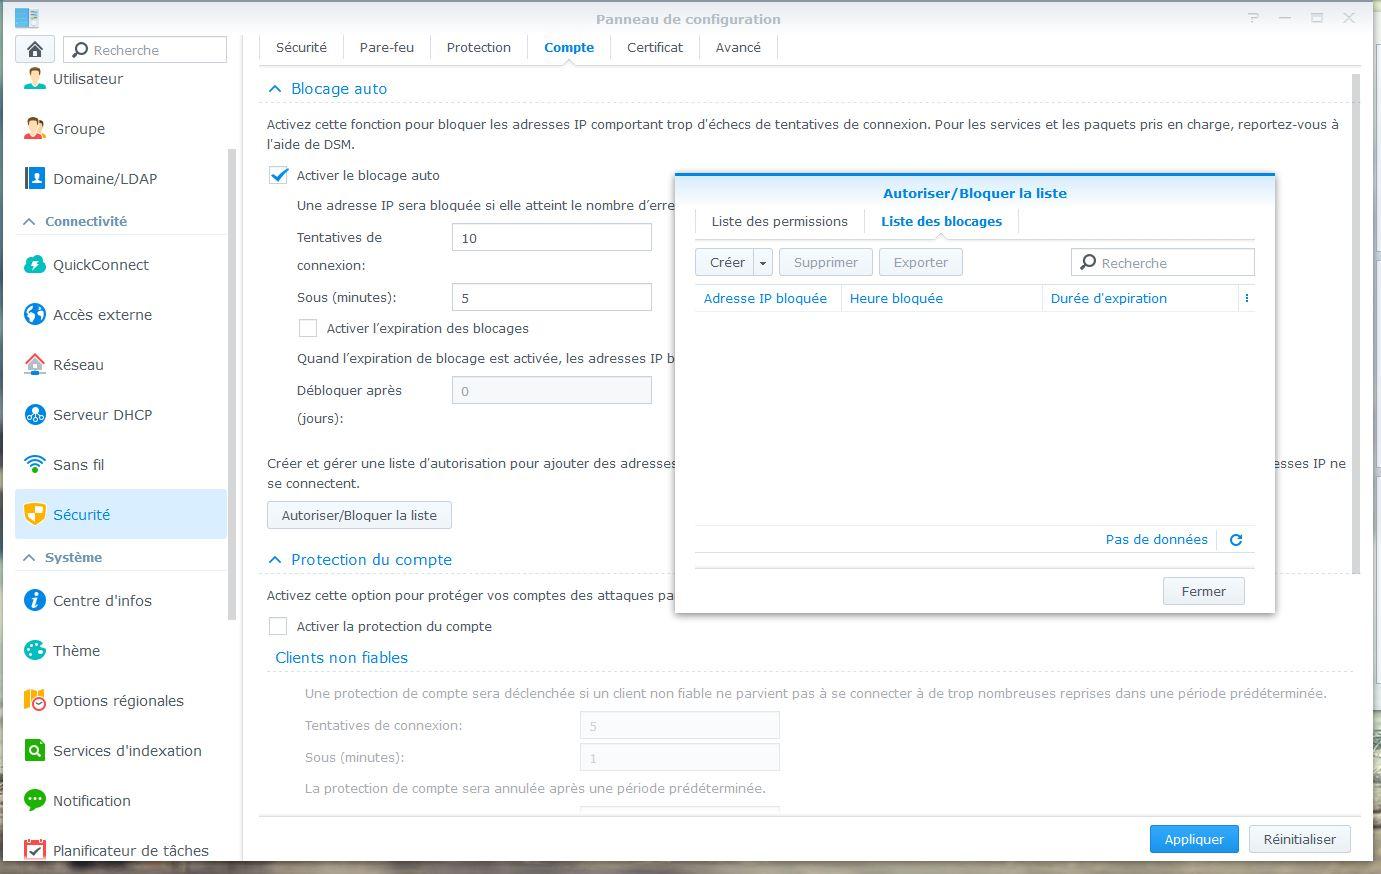1381x874 pixels.
Task: Open Centre d'infos icon
Action: (35, 600)
